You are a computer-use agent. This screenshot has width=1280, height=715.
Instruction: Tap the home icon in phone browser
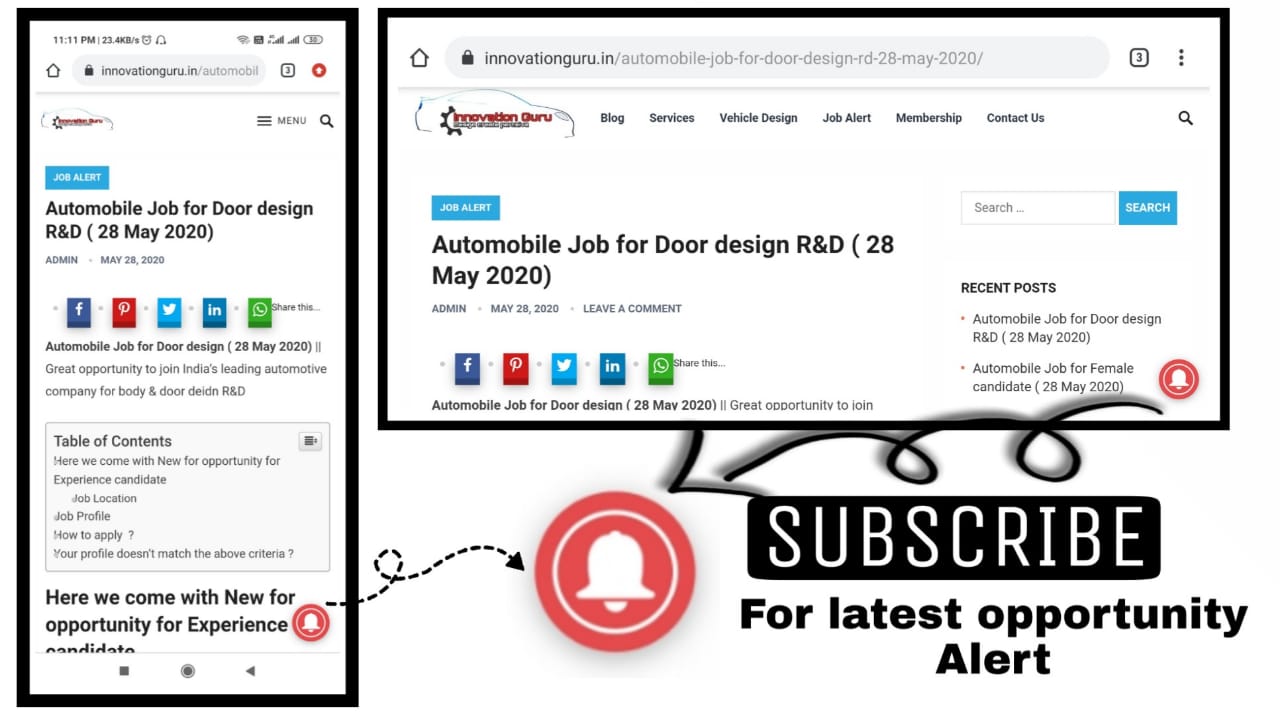pos(54,71)
